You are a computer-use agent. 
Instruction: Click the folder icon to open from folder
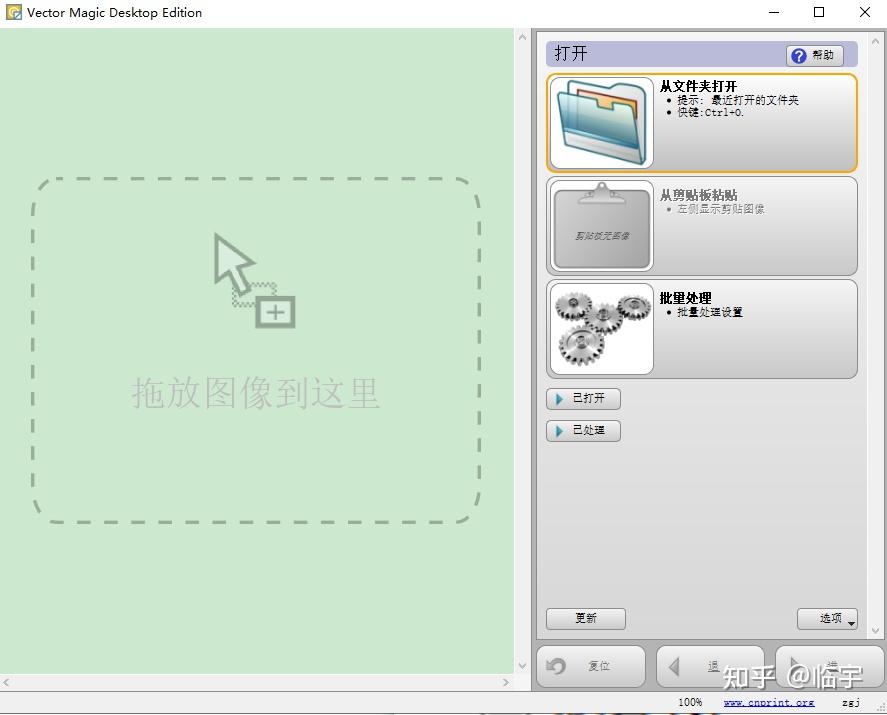pyautogui.click(x=600, y=120)
